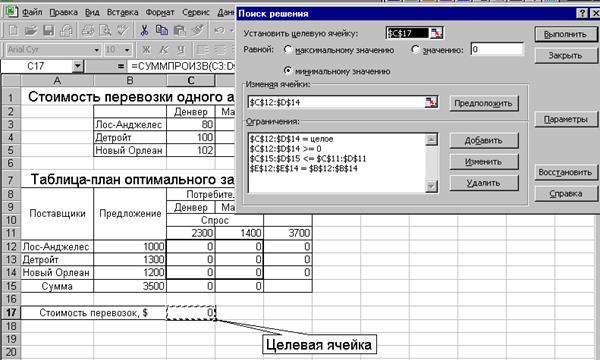
Task: Open the Формат menu
Action: point(160,12)
